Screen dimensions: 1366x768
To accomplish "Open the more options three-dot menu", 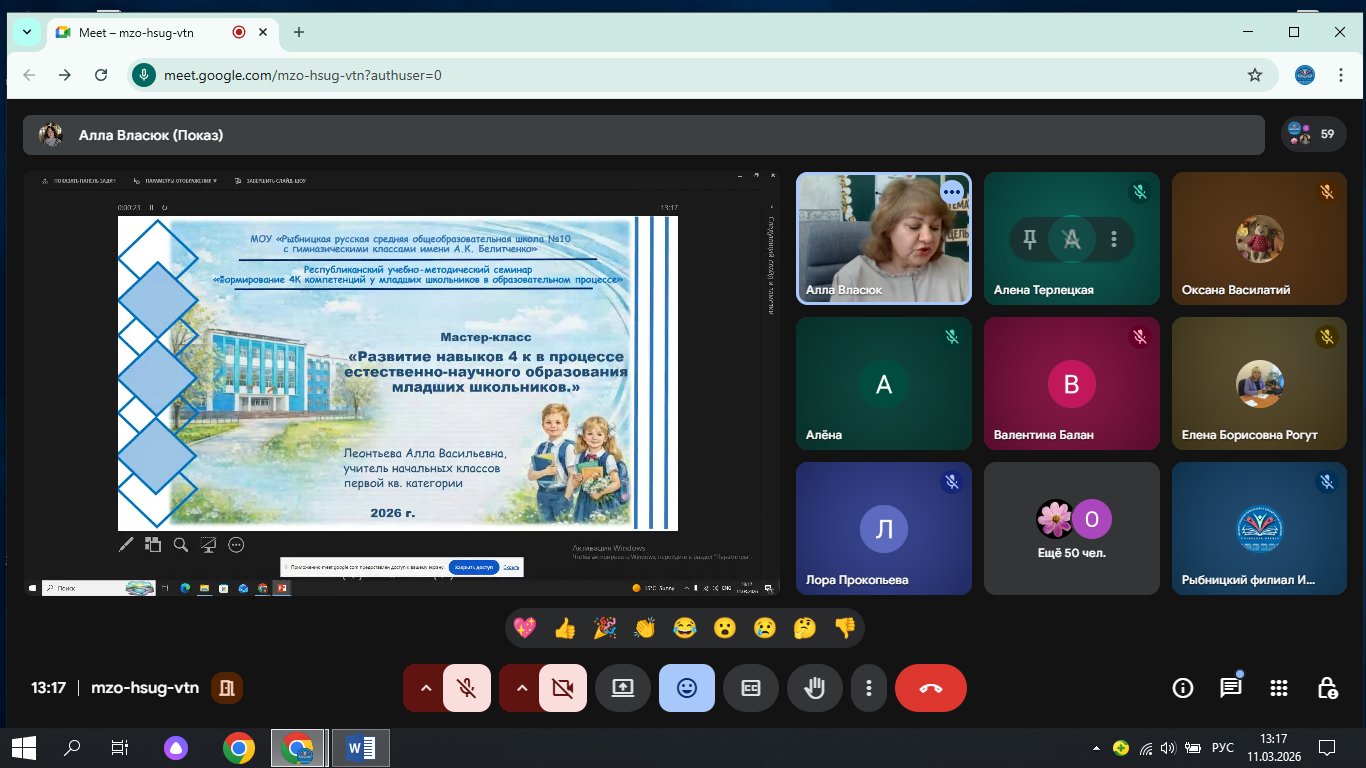I will click(x=869, y=688).
